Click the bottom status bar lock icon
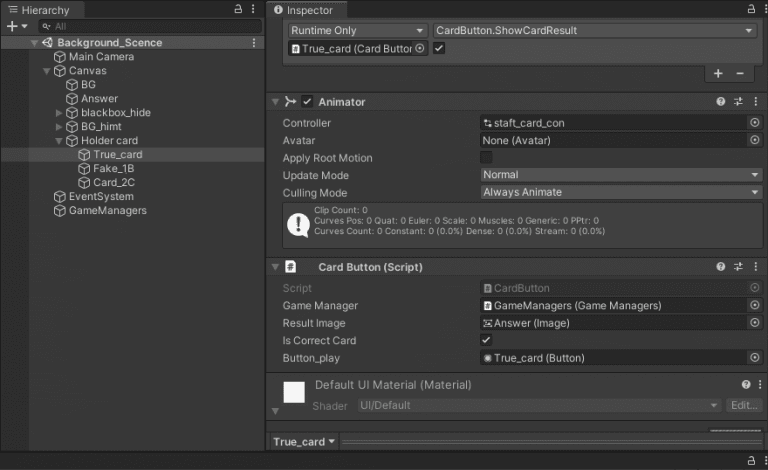The width and height of the screenshot is (768, 470). tap(751, 460)
